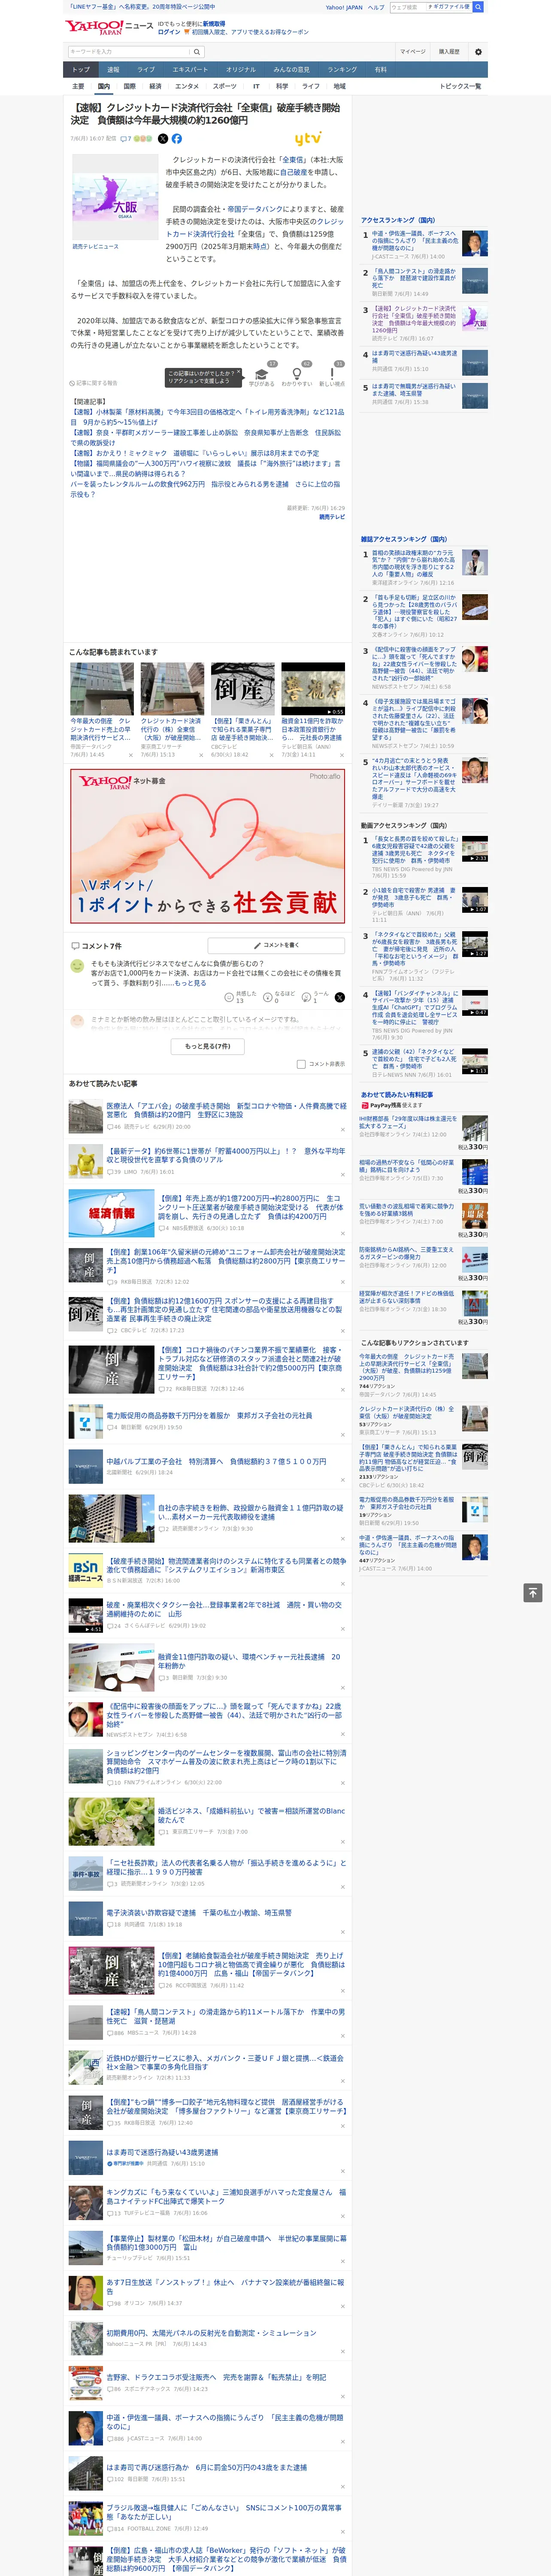React with わかりやすい lightbulb icon
Screen dimensions: 551x2576
(x=297, y=373)
